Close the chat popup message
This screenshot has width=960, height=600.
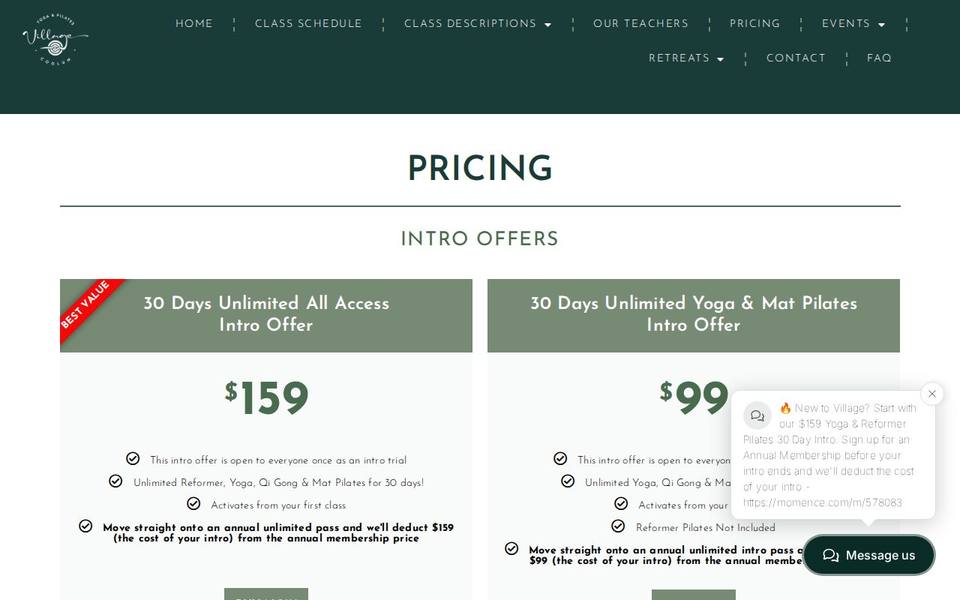(x=932, y=394)
